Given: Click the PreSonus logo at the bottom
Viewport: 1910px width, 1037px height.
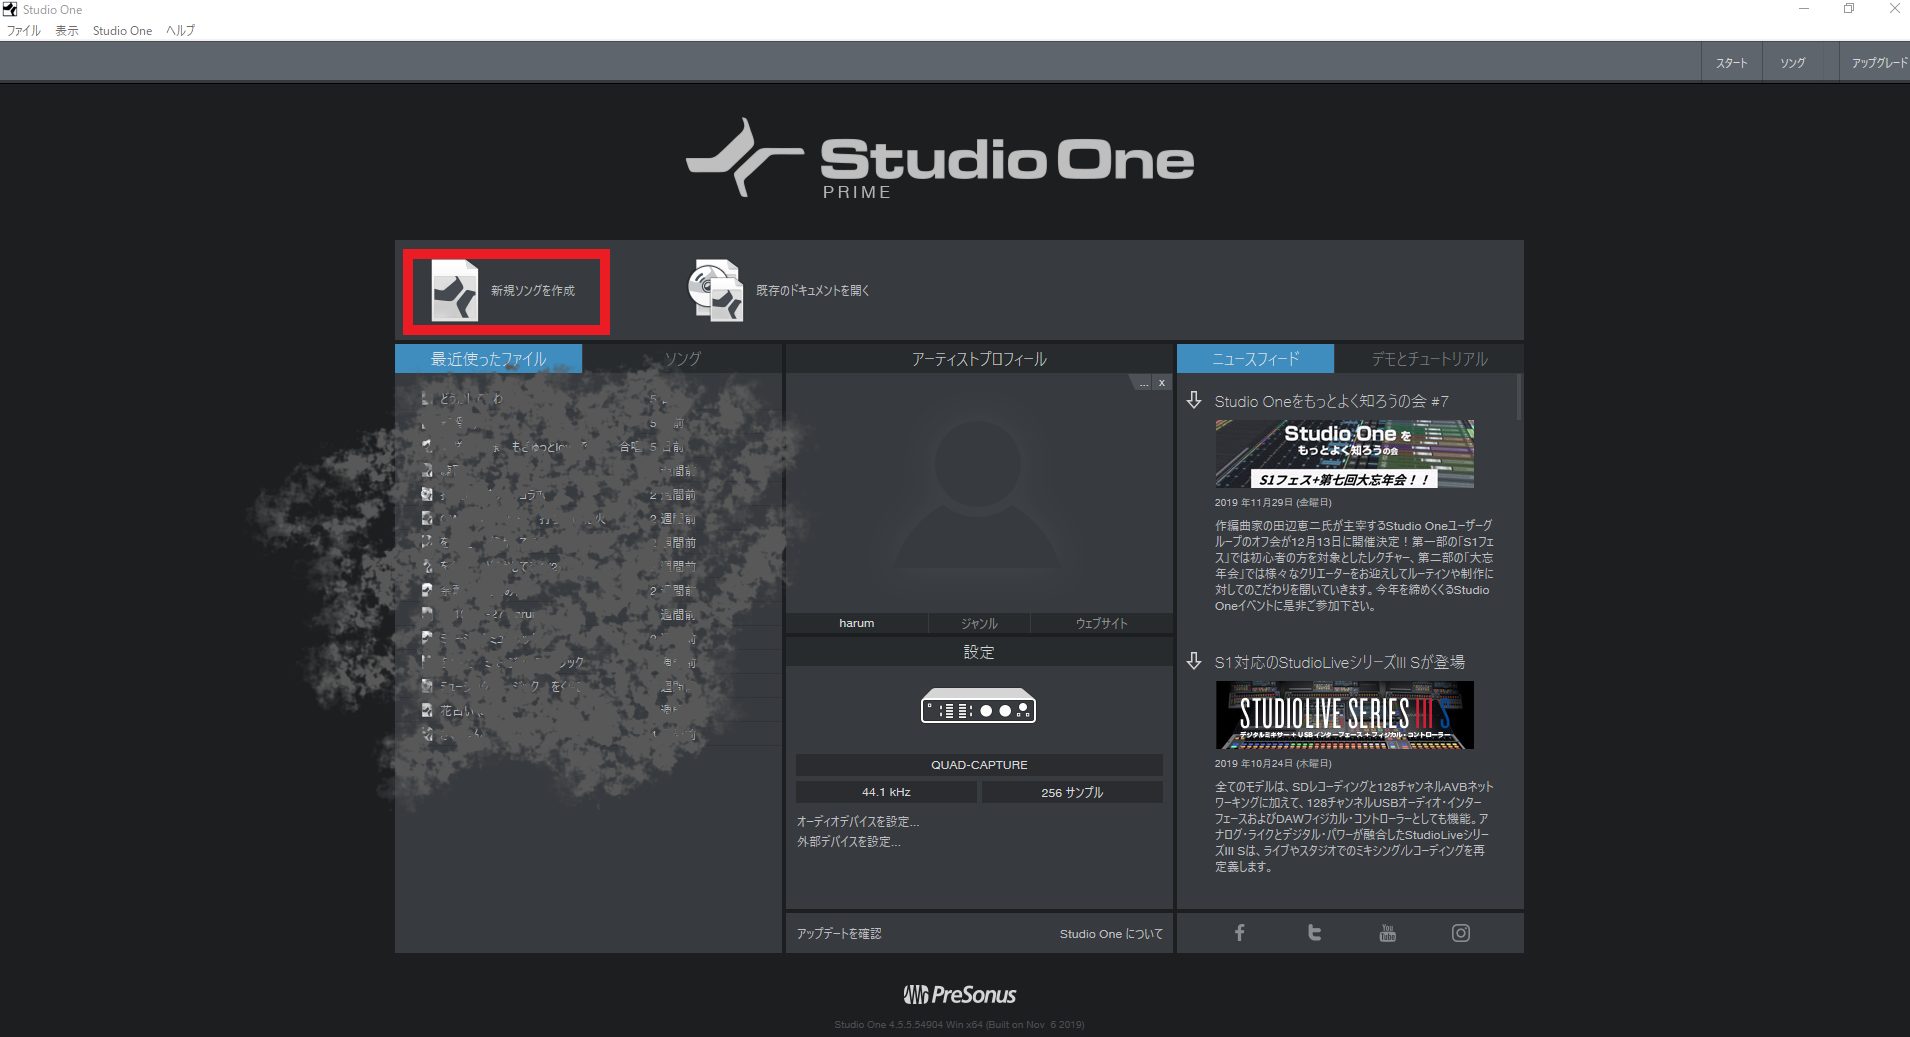Looking at the screenshot, I should [959, 994].
